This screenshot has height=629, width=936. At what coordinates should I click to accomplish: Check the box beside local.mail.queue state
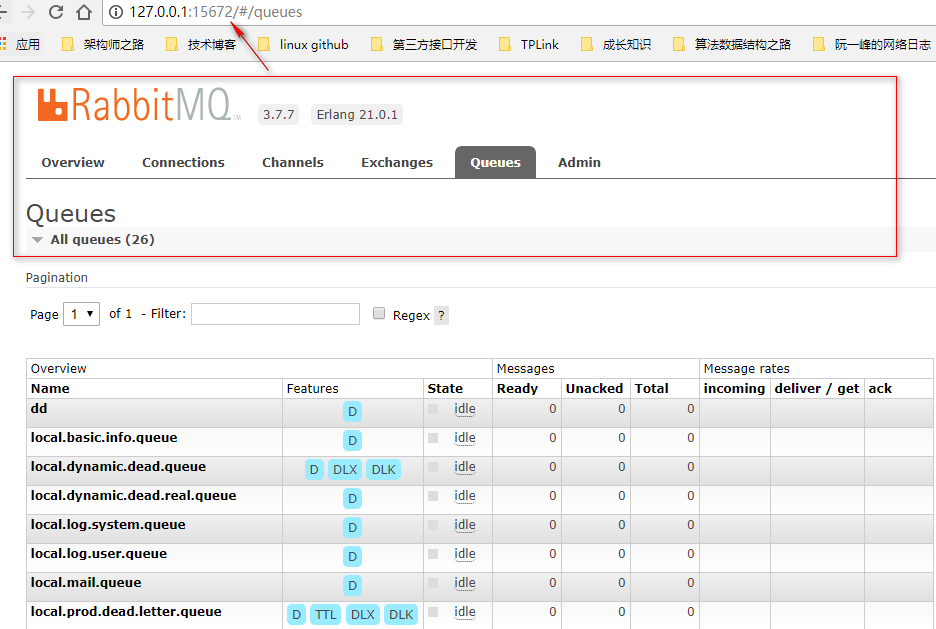coord(434,583)
